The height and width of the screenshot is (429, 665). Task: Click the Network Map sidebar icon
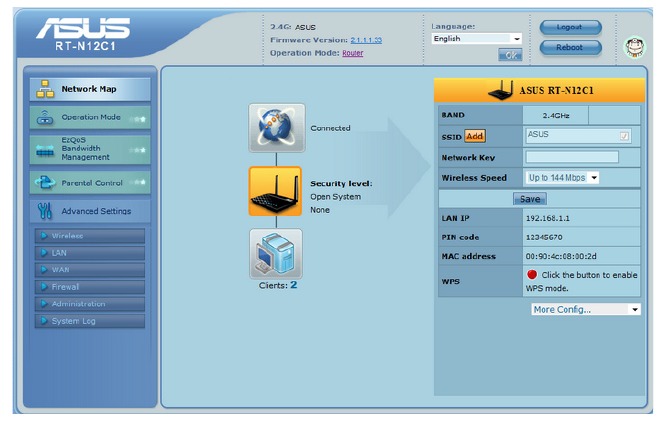pos(45,89)
